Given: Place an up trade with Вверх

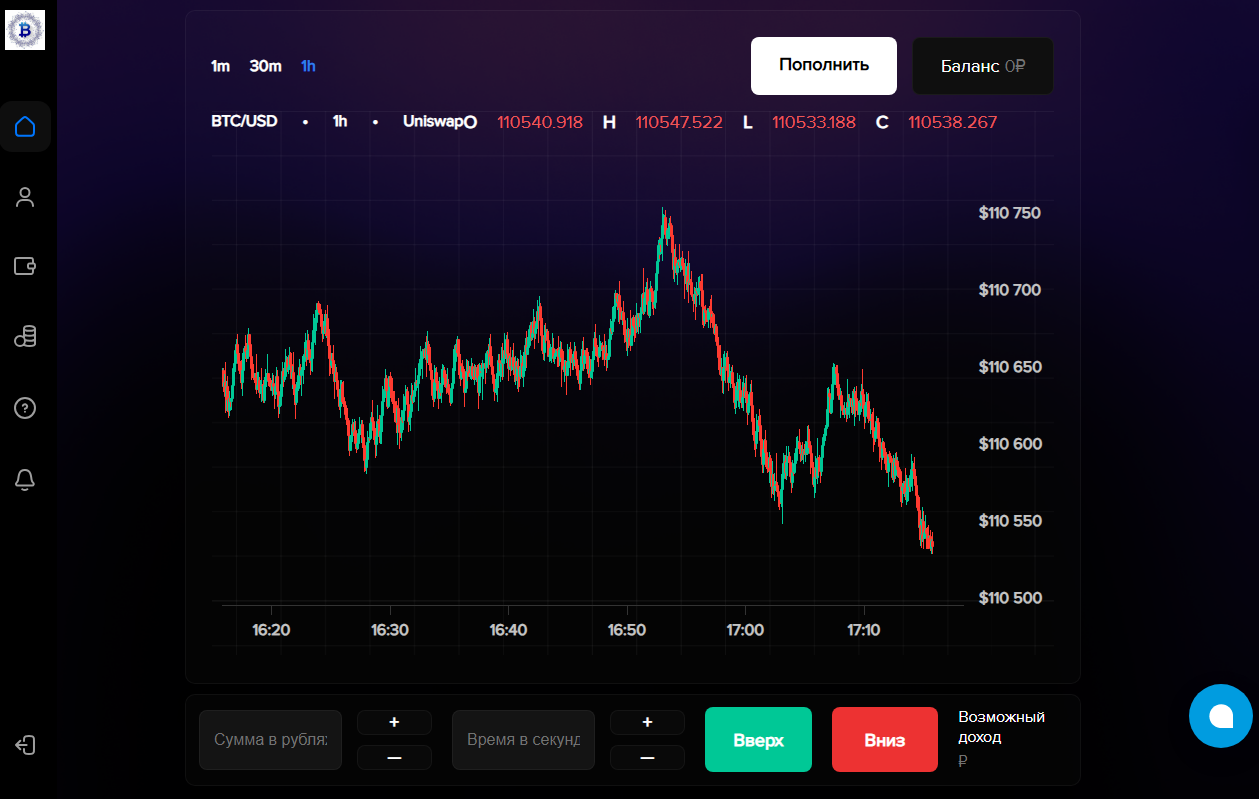Looking at the screenshot, I should pos(758,739).
